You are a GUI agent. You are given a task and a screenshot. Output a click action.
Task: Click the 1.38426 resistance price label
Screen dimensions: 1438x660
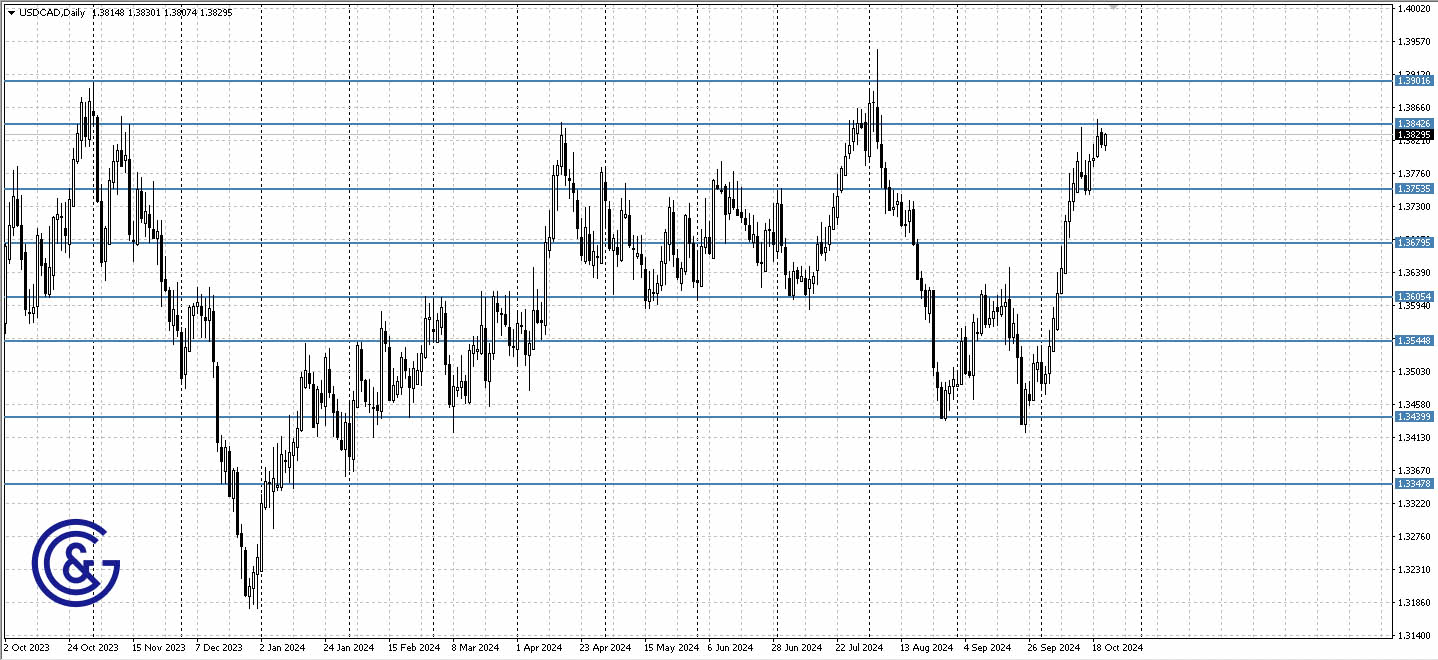(1413, 123)
